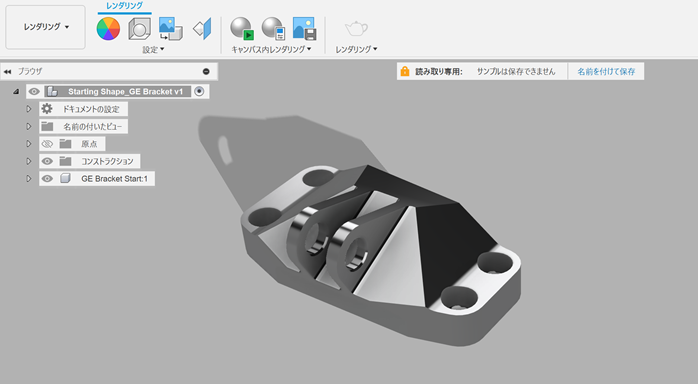Click the component cube icon of GE Bracket Start:1
This screenshot has height=384, width=698.
[65, 178]
